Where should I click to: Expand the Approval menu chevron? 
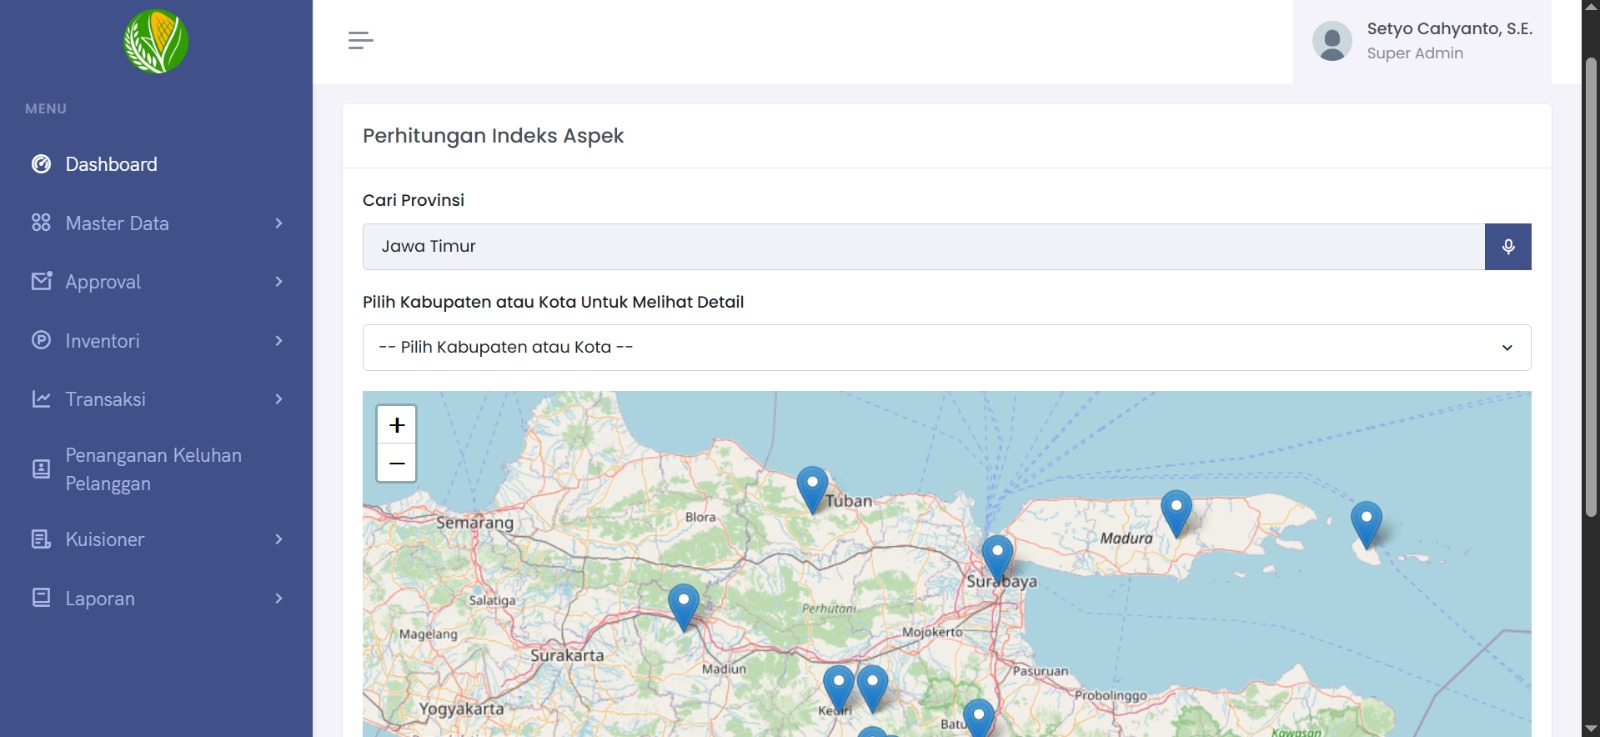coord(278,282)
